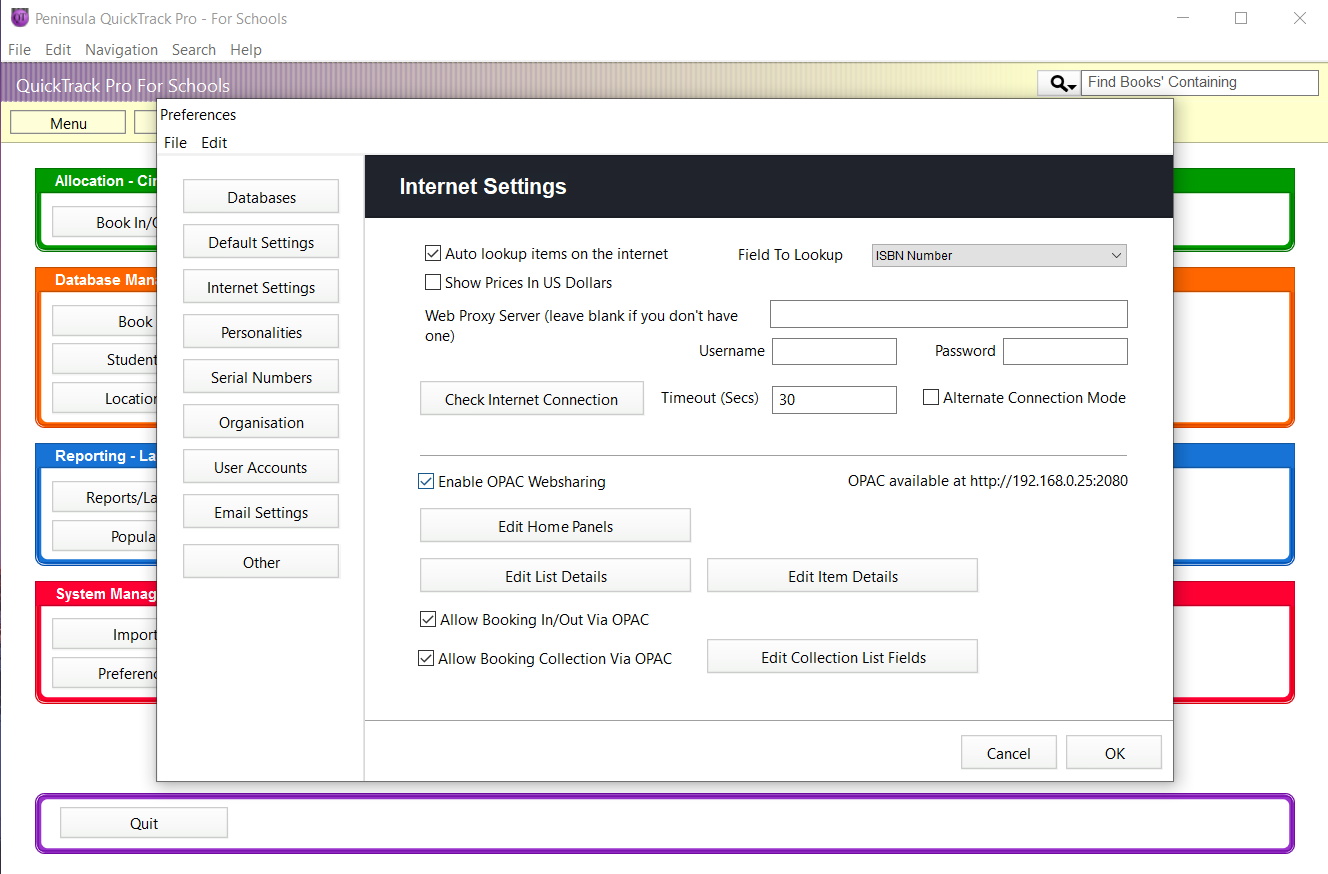The width and height of the screenshot is (1328, 874).
Task: Open the File menu in main window
Action: click(19, 50)
